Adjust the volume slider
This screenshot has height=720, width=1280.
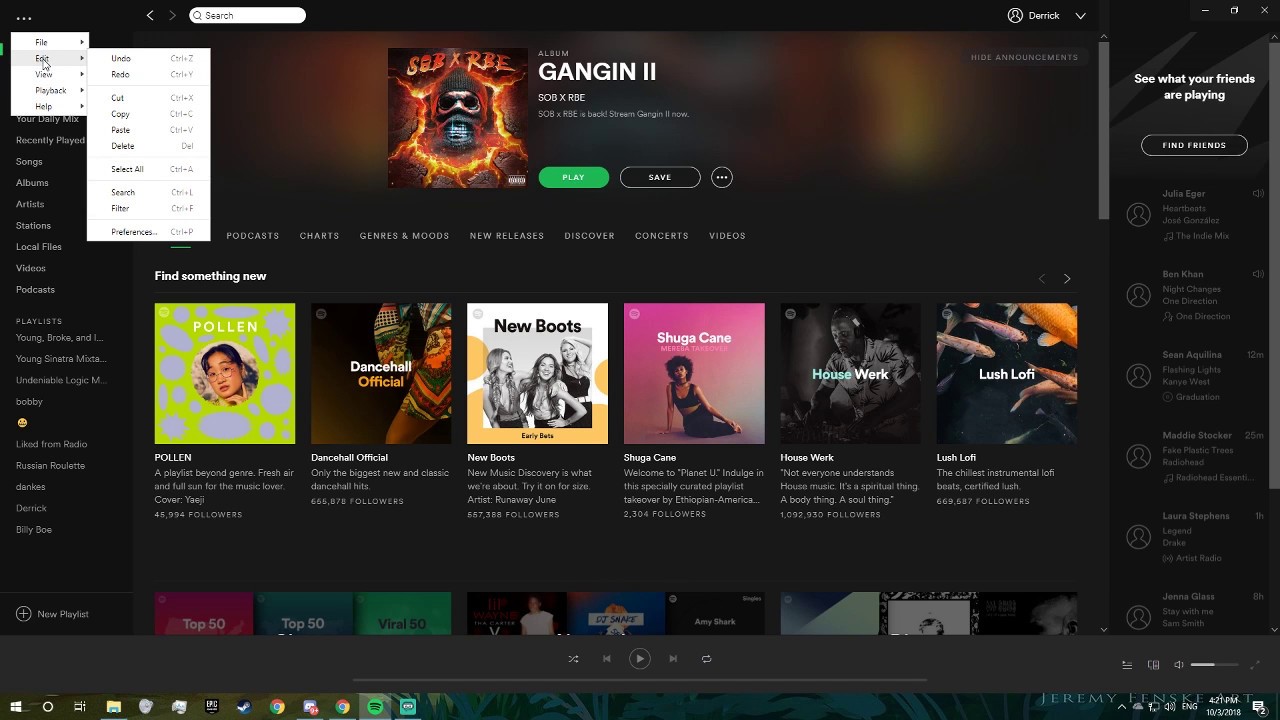pos(1214,665)
